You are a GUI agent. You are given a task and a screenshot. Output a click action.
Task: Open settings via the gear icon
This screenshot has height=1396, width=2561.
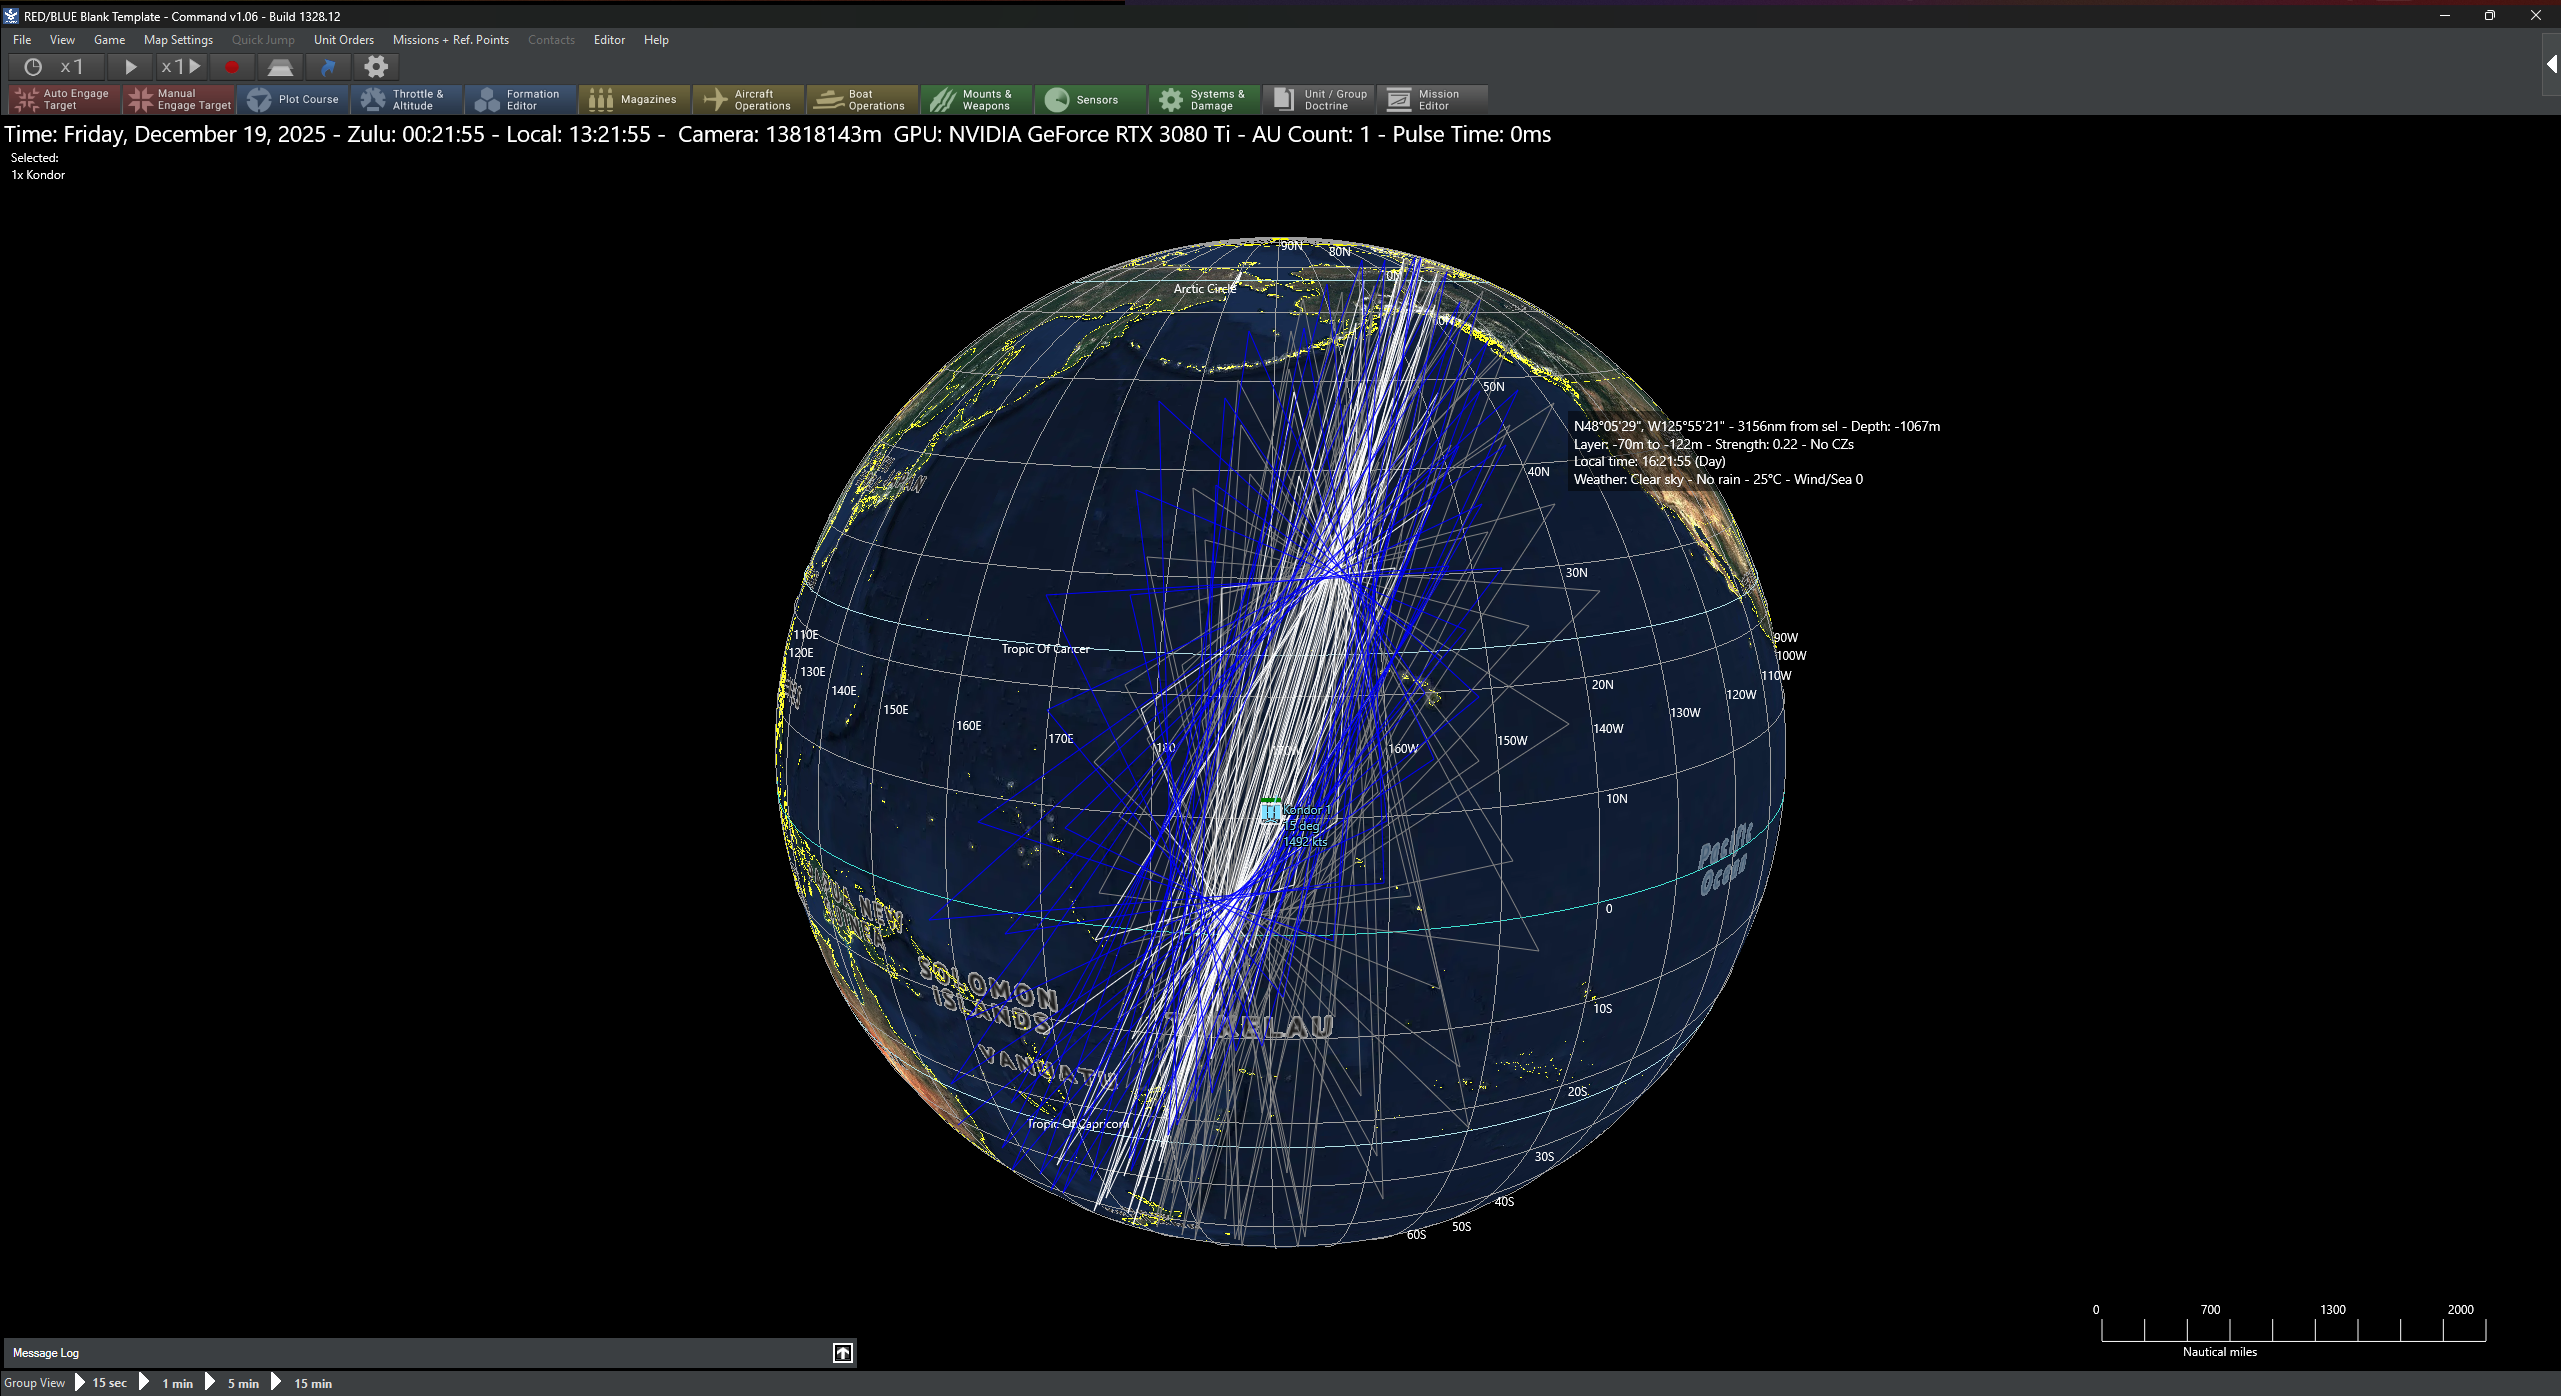coord(376,67)
